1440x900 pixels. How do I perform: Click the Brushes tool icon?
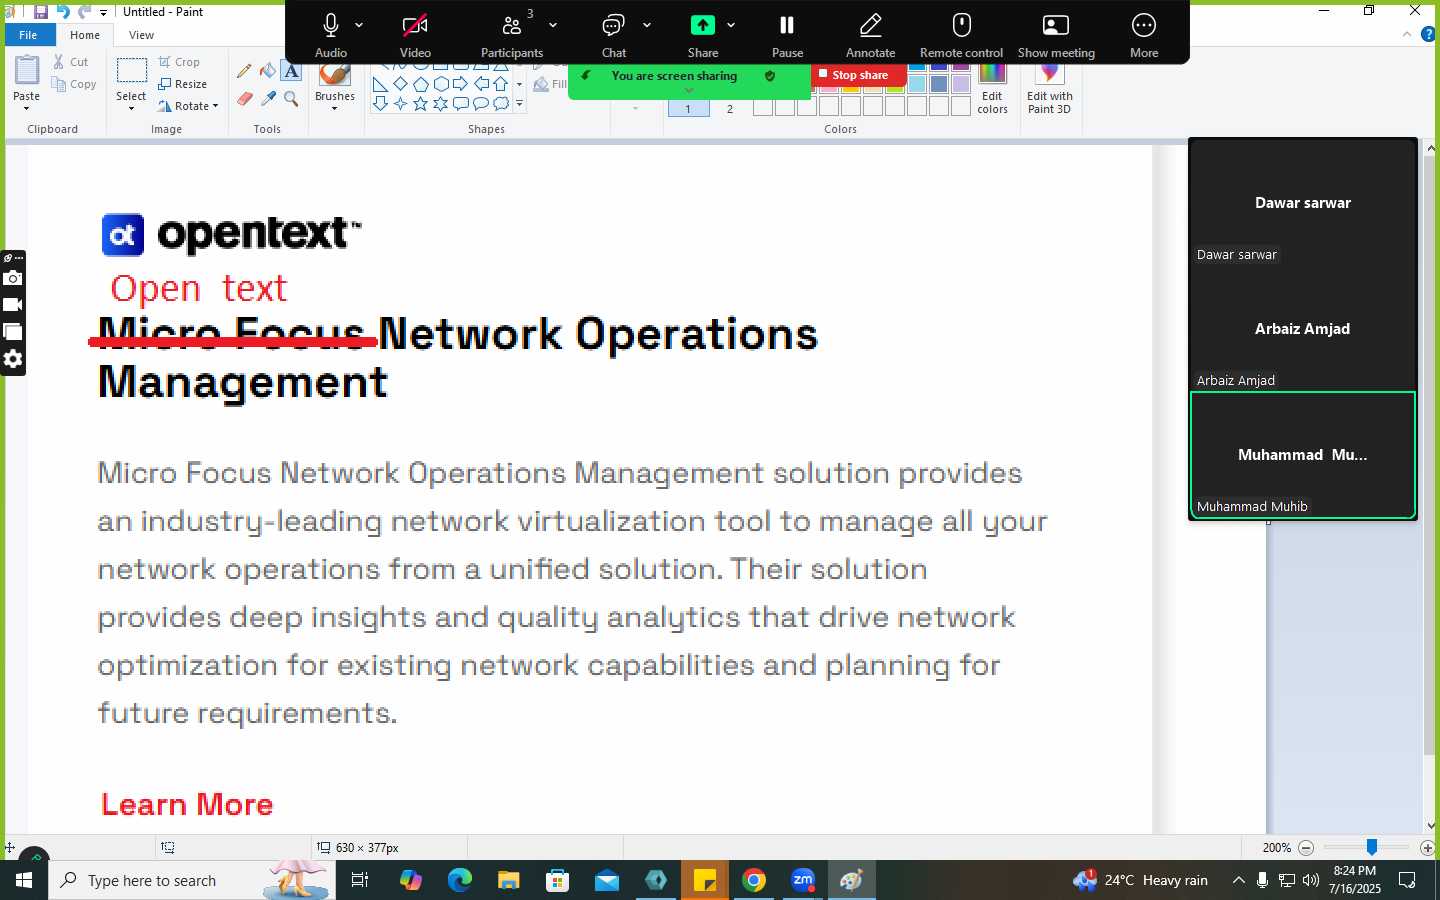click(334, 75)
